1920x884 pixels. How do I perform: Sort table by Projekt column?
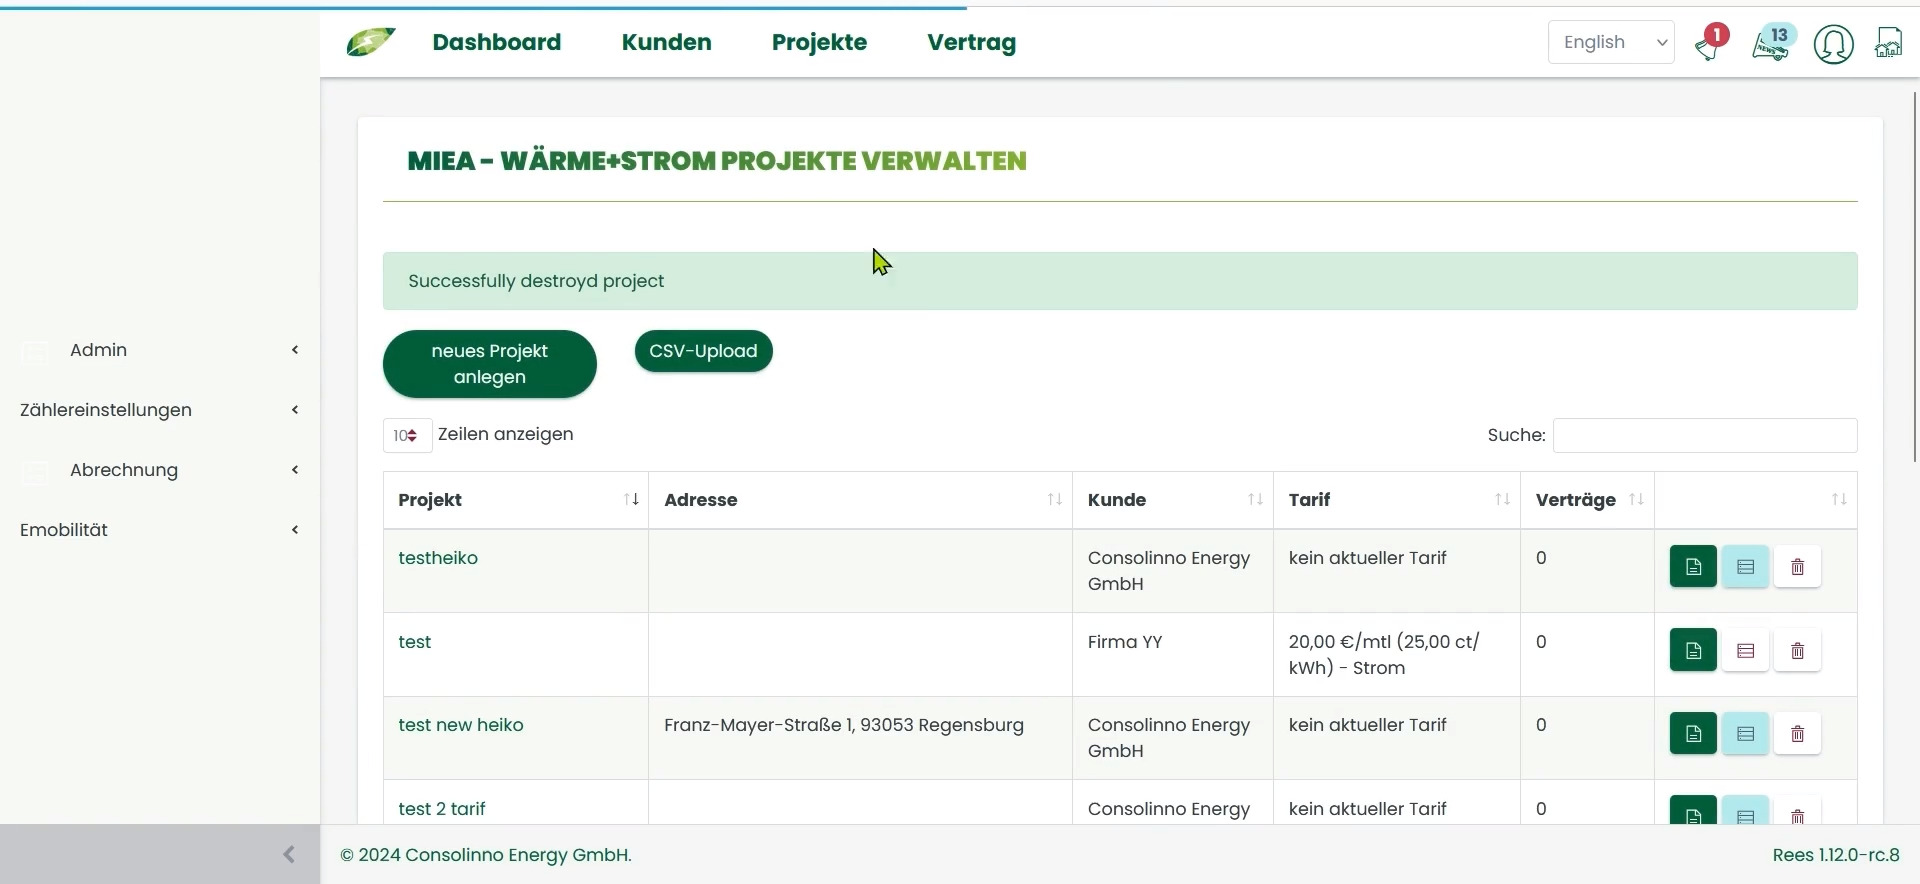pos(516,500)
